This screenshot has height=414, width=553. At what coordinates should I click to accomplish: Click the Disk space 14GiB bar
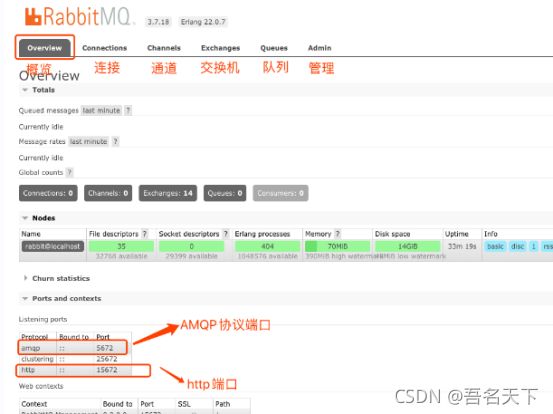pyautogui.click(x=408, y=246)
